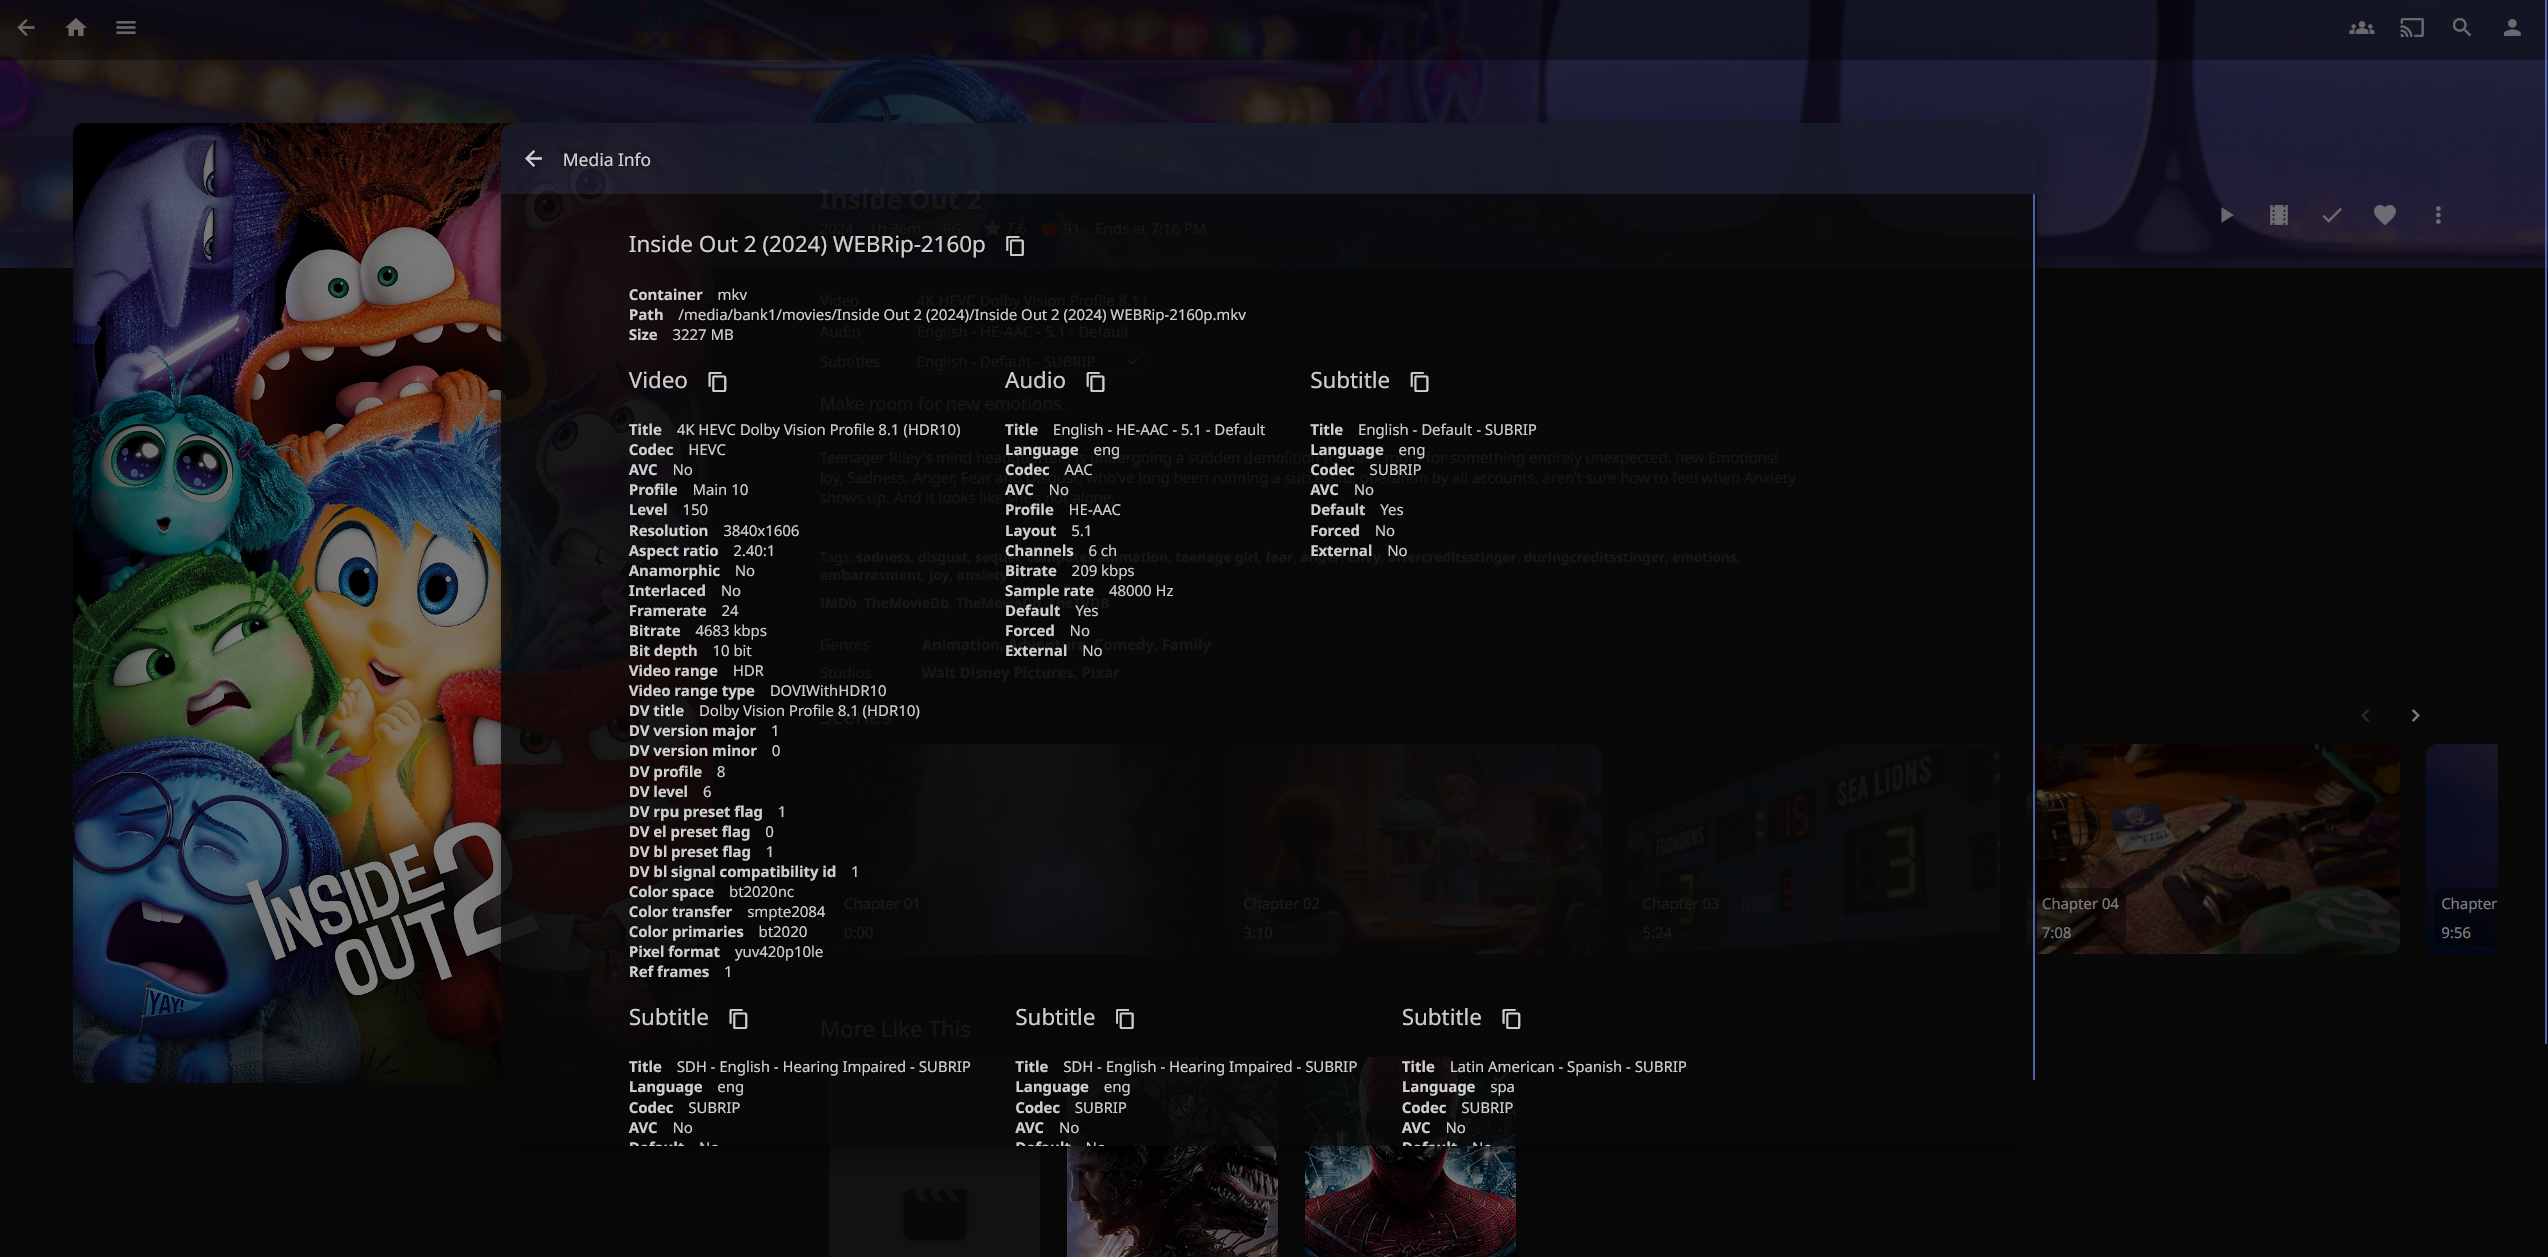Open the SyncPlay group icon
This screenshot has width=2548, height=1257.
2361,28
